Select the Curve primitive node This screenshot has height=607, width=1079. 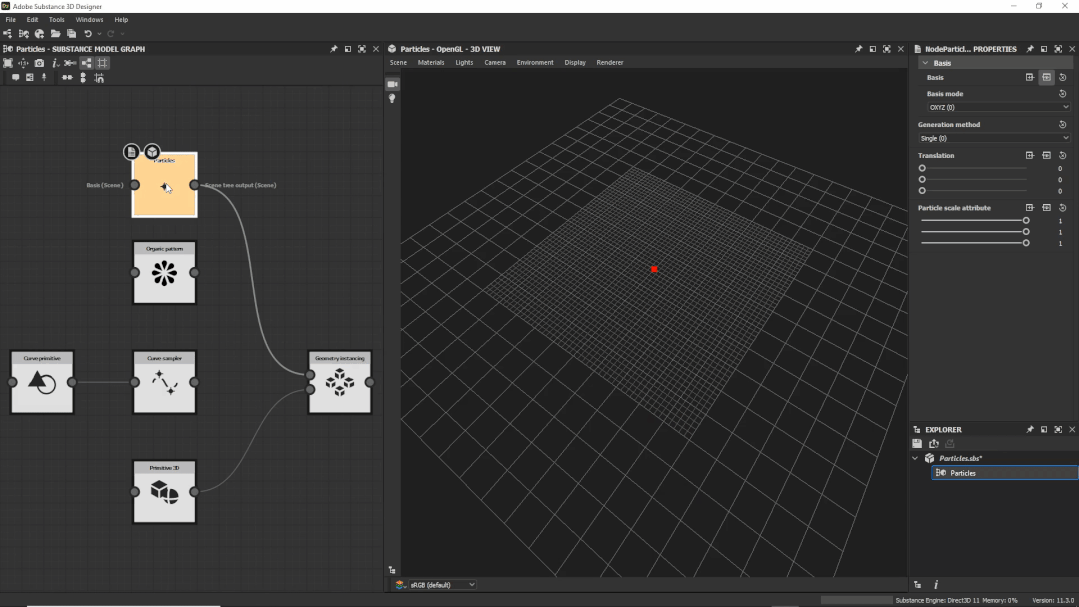[x=42, y=382]
